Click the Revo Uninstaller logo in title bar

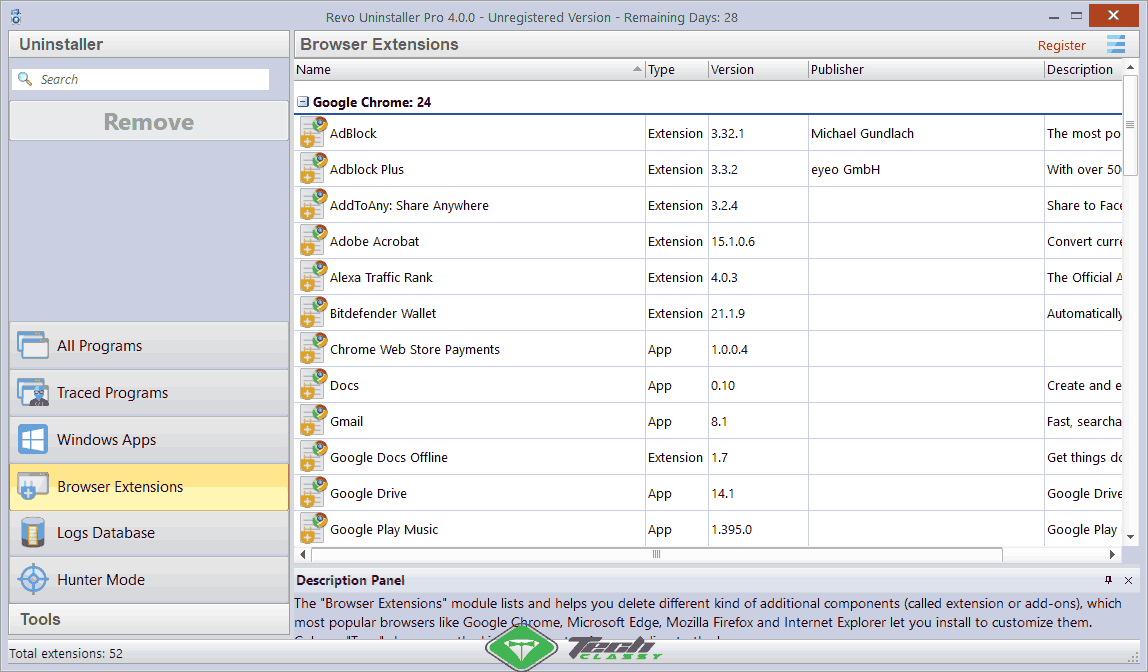[14, 15]
